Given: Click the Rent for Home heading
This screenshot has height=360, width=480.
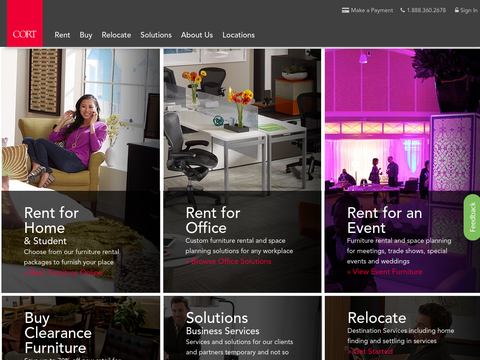Looking at the screenshot, I should (51, 220).
